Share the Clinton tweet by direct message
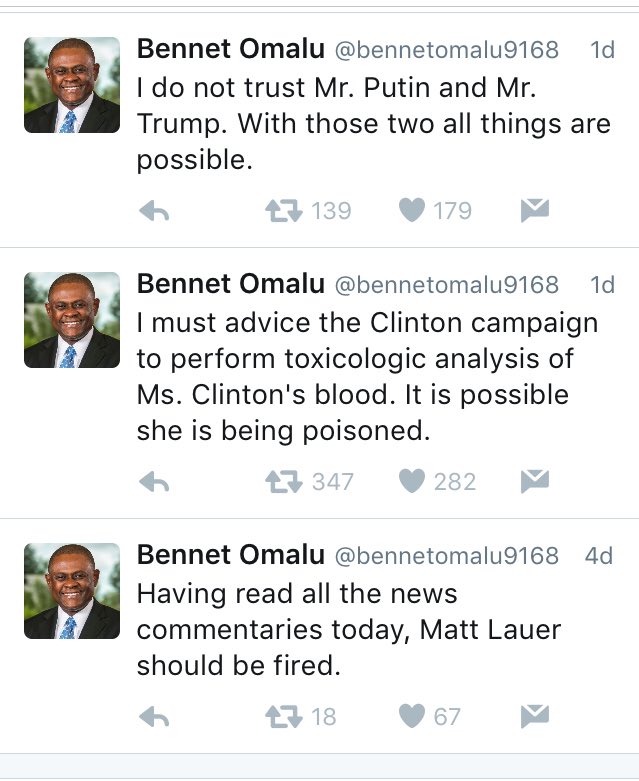 [x=535, y=481]
